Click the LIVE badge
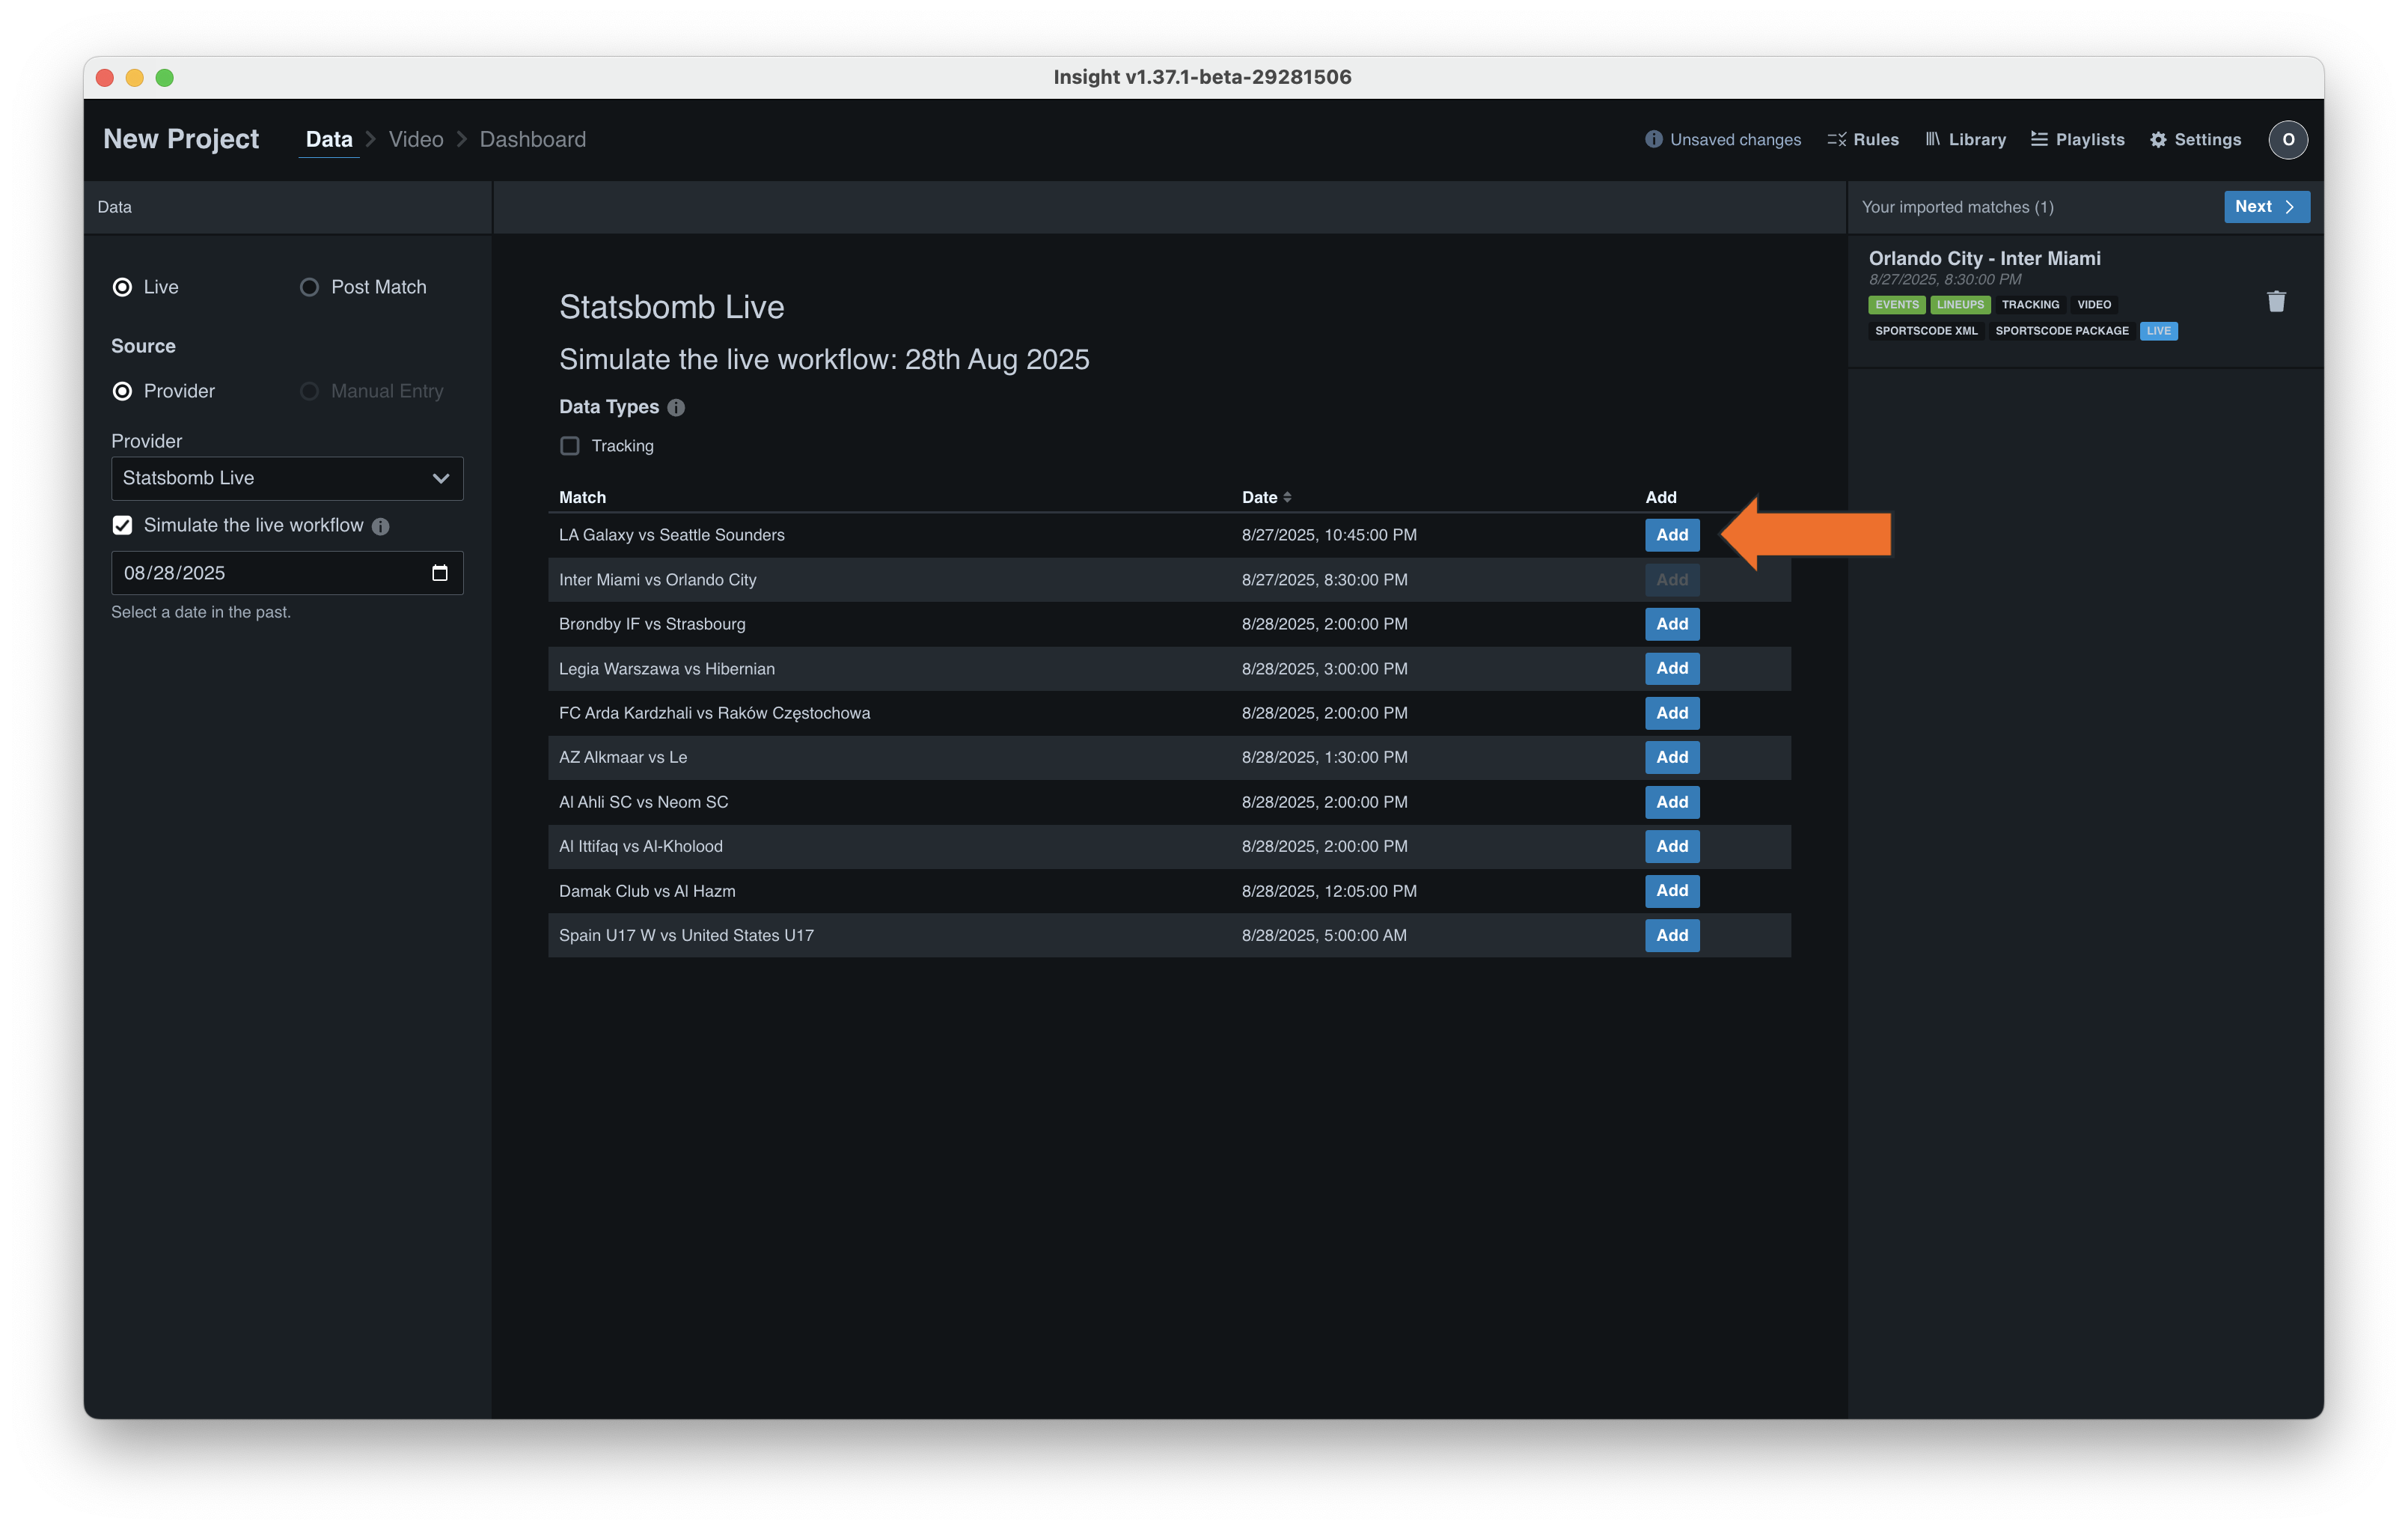The image size is (2408, 1530). tap(2158, 331)
